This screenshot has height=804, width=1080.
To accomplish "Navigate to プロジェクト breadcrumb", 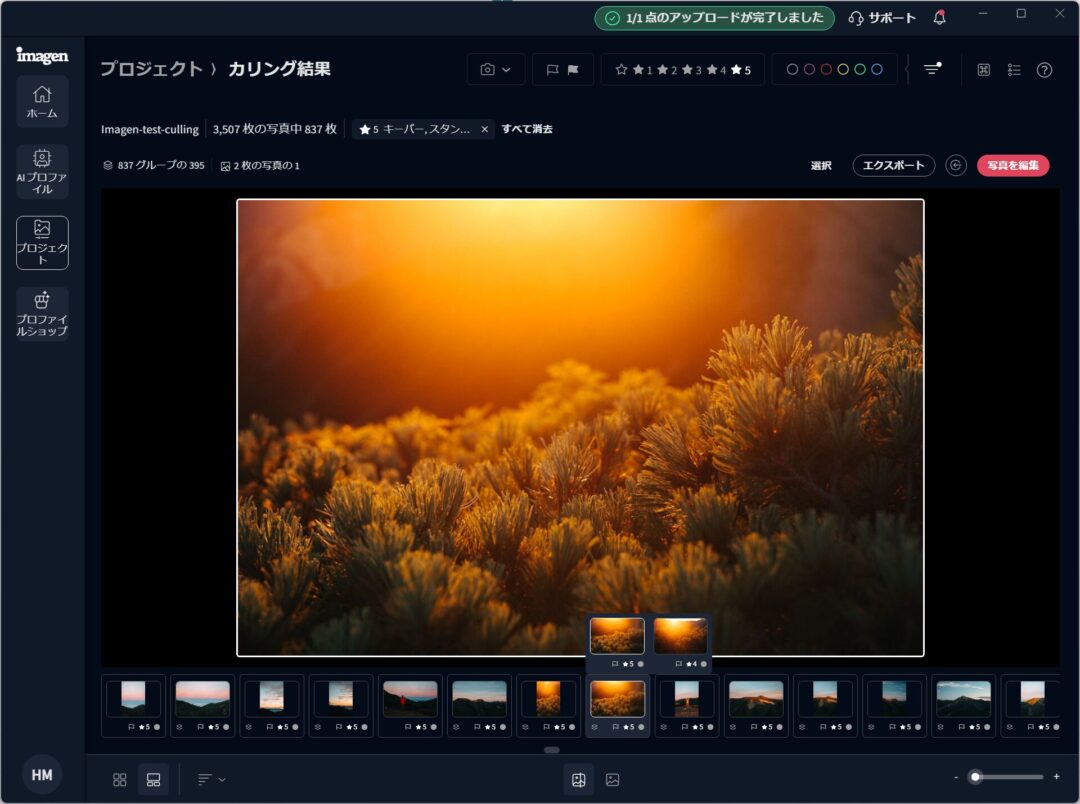I will coord(150,69).
